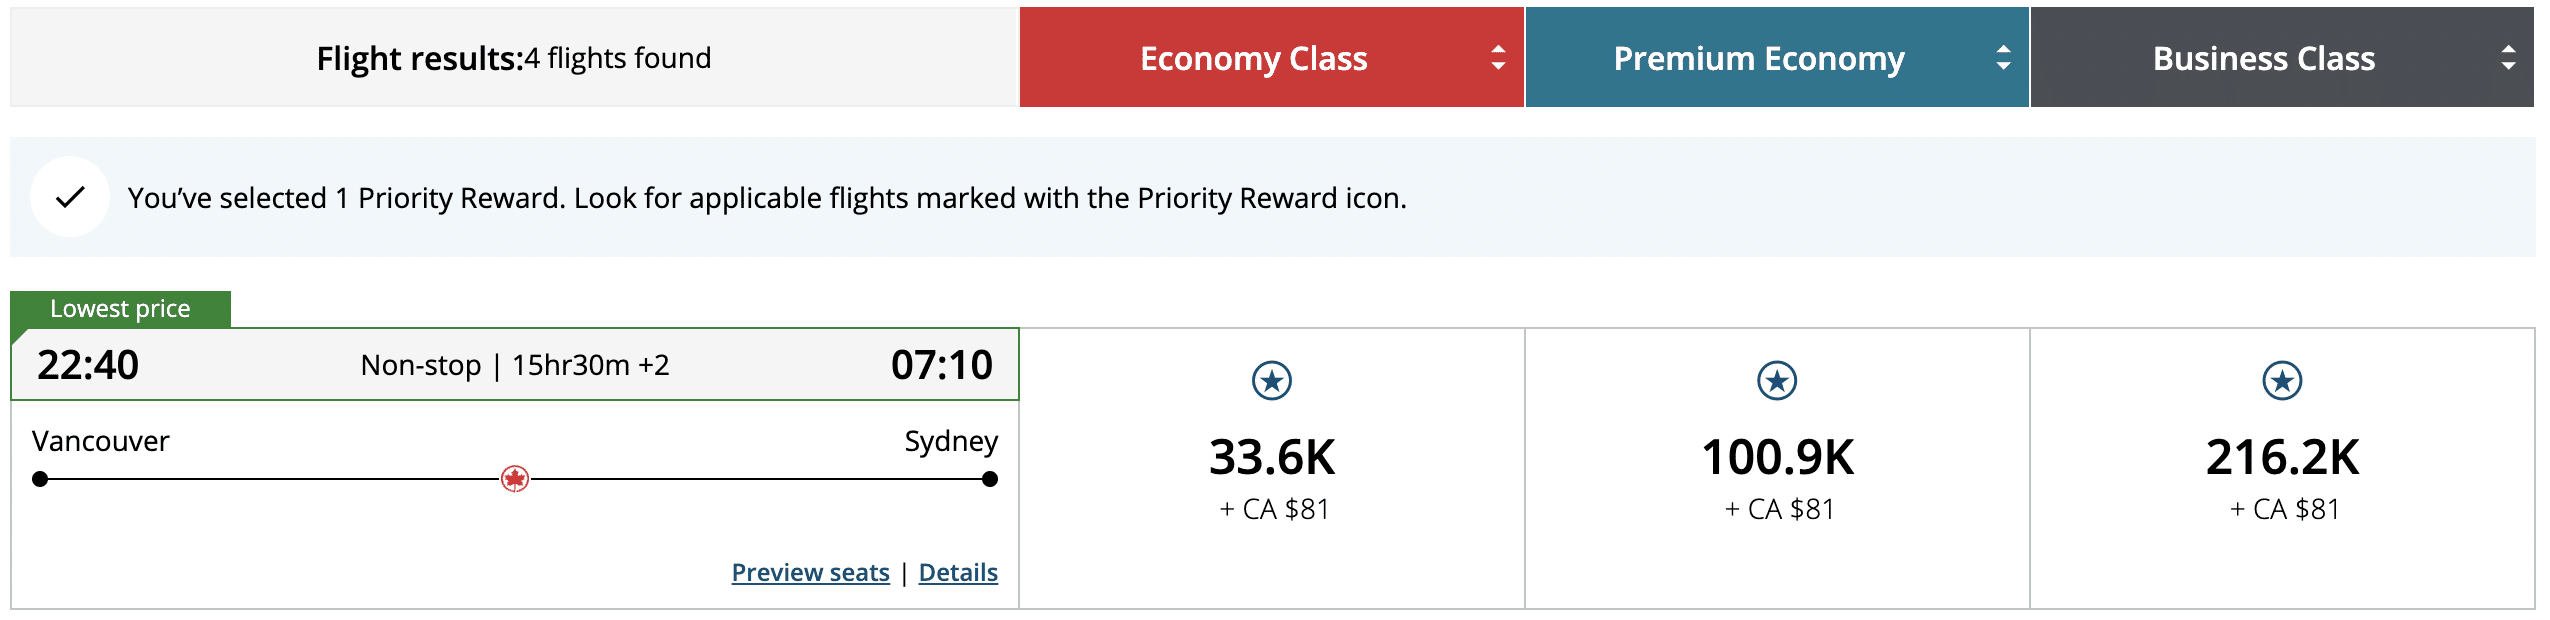
Task: Click the Sydney destination dot on the route line
Action: (990, 479)
